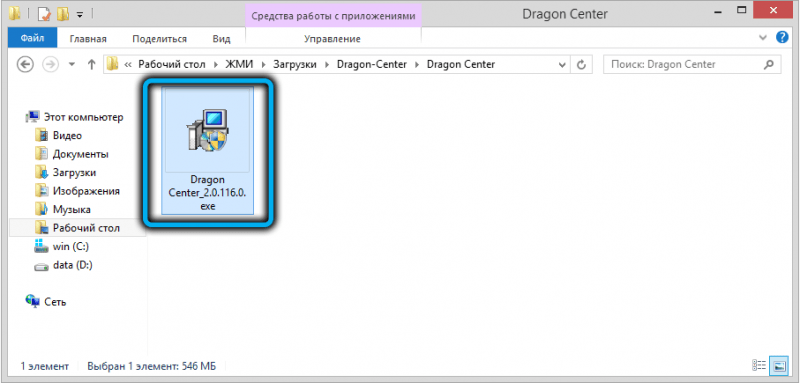
Task: Click the Forward navigation arrow
Action: tap(52, 65)
